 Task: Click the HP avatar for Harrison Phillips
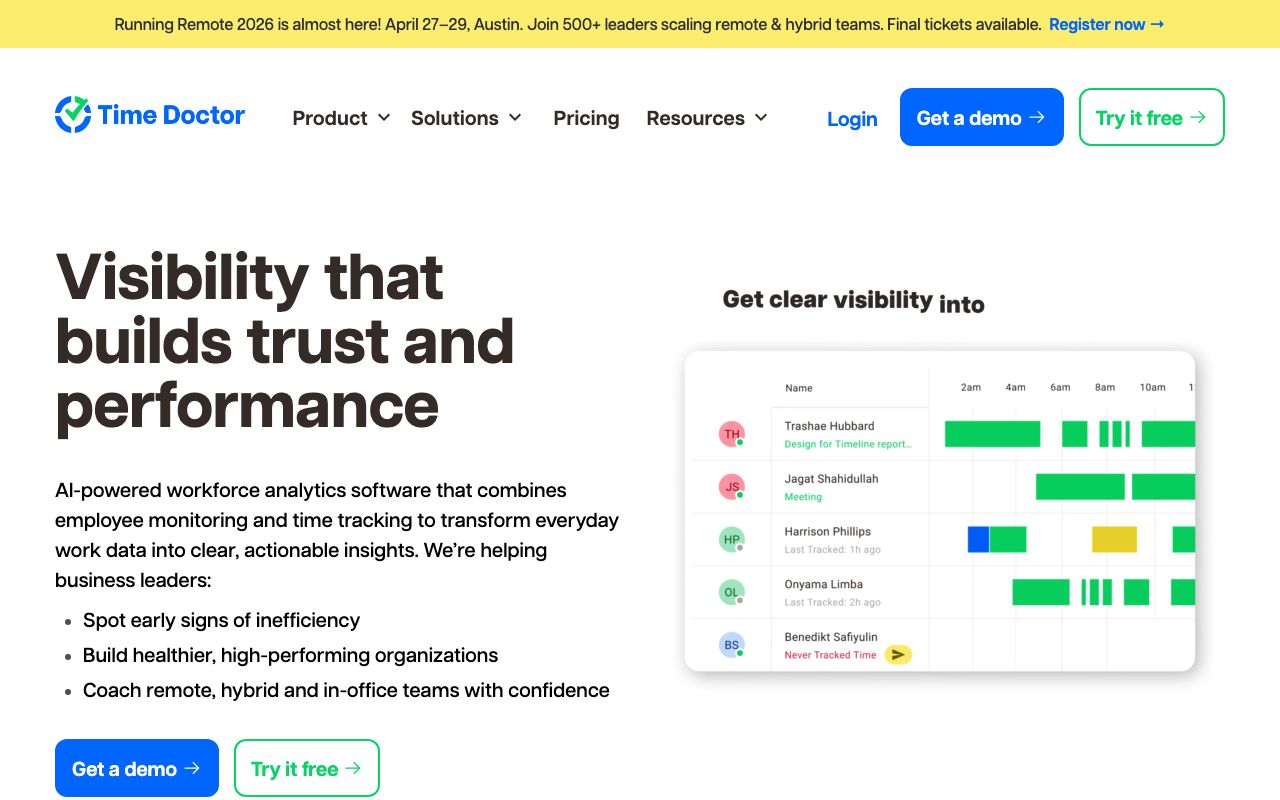coord(732,540)
